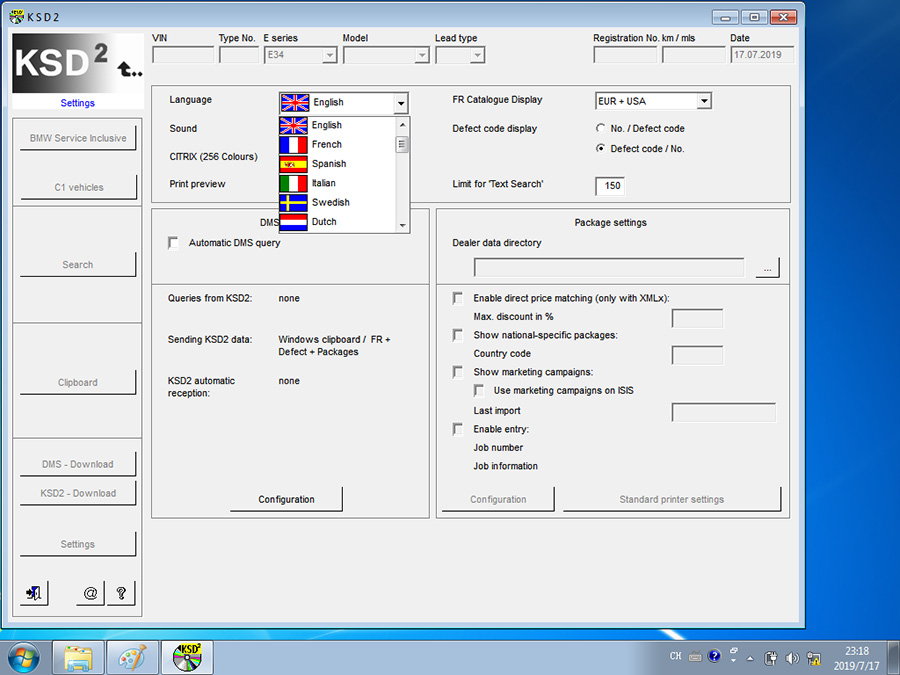Click the language list scrollbar thumb
Image resolution: width=900 pixels, height=675 pixels.
pyautogui.click(x=402, y=143)
